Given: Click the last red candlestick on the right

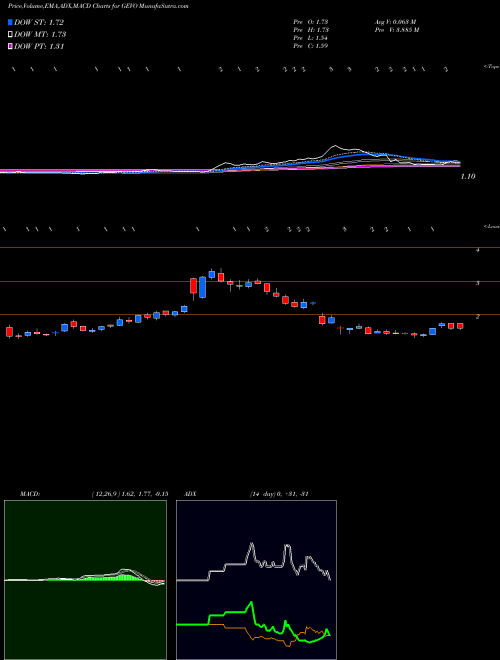Looking at the screenshot, I should tap(460, 326).
